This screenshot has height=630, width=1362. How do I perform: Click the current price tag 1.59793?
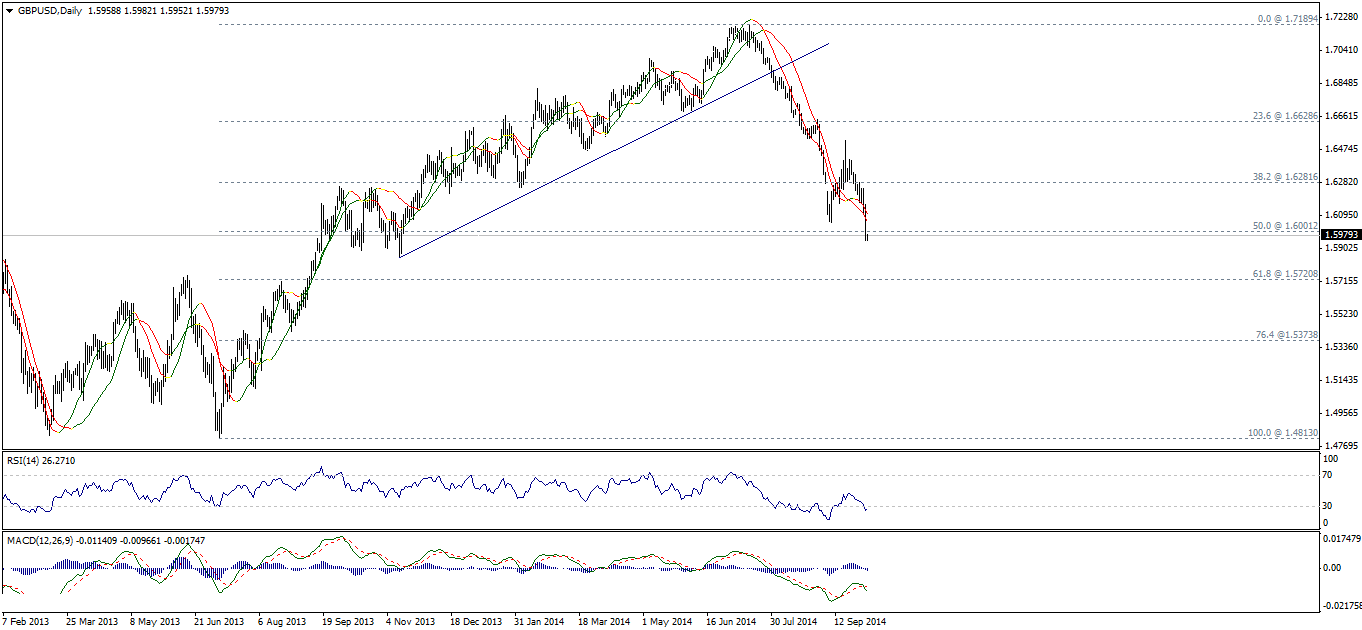[1341, 235]
